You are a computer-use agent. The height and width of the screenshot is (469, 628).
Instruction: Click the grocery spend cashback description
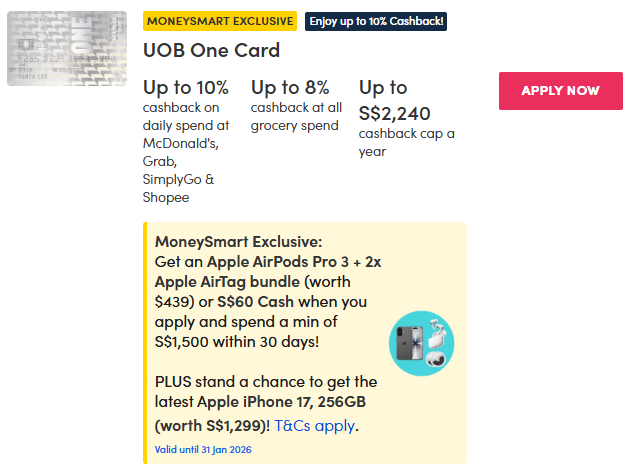coord(294,117)
